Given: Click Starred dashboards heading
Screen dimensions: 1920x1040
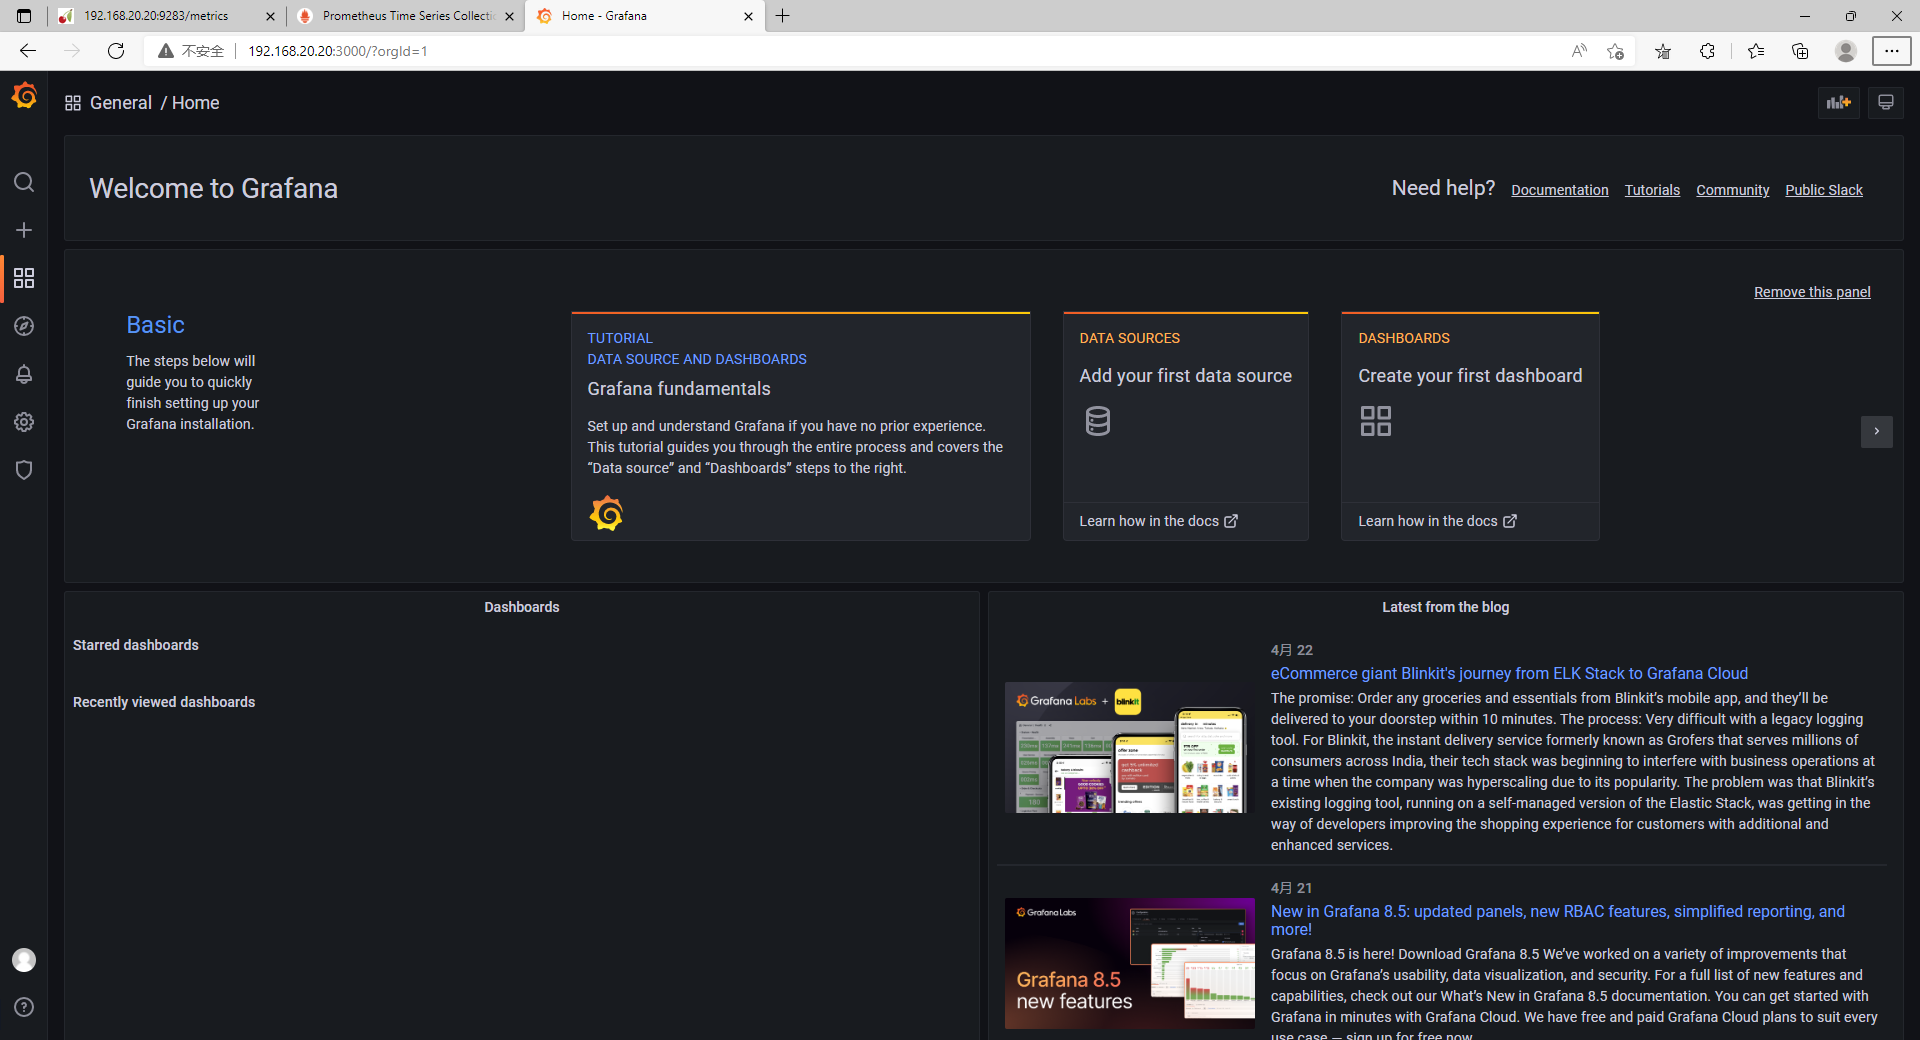Looking at the screenshot, I should coord(136,645).
